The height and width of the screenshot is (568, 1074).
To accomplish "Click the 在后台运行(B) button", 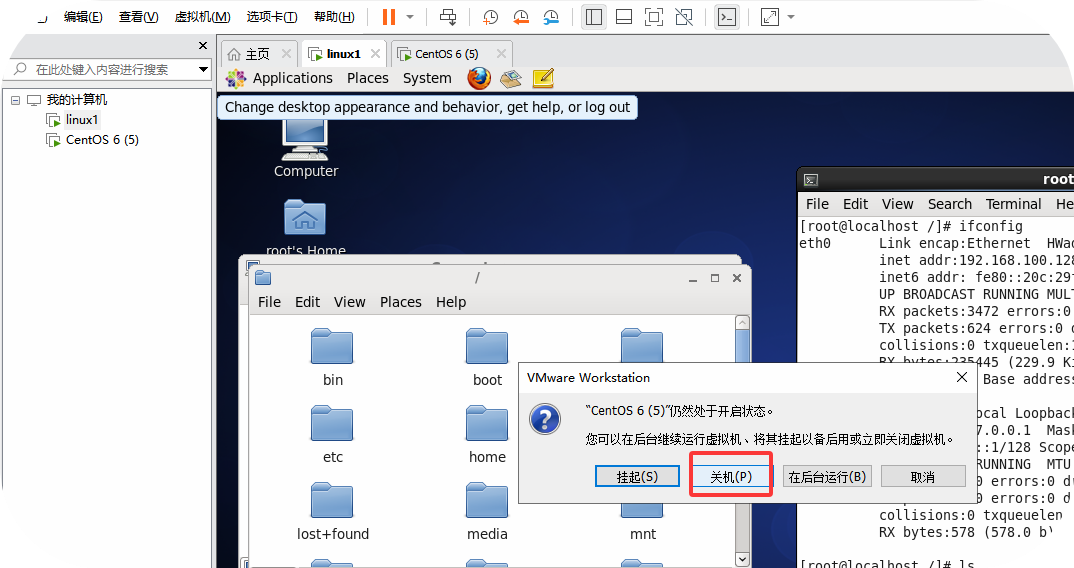I will tap(827, 476).
